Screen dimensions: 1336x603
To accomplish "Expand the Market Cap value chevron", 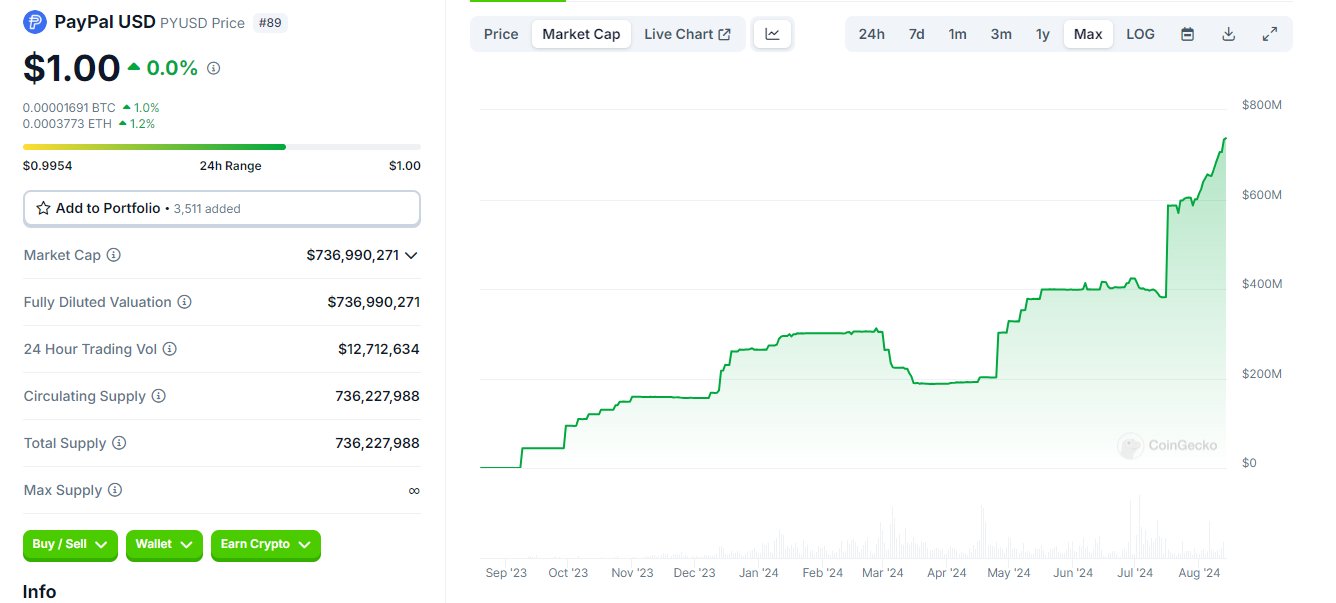I will pos(411,255).
